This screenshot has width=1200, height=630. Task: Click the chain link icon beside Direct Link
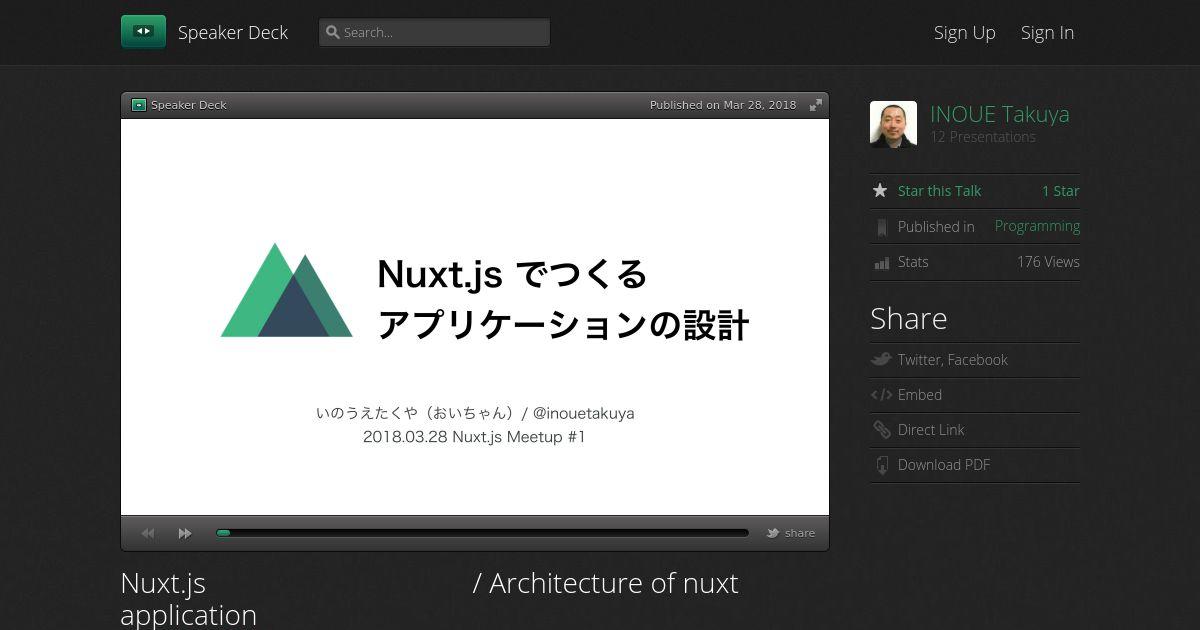(881, 430)
